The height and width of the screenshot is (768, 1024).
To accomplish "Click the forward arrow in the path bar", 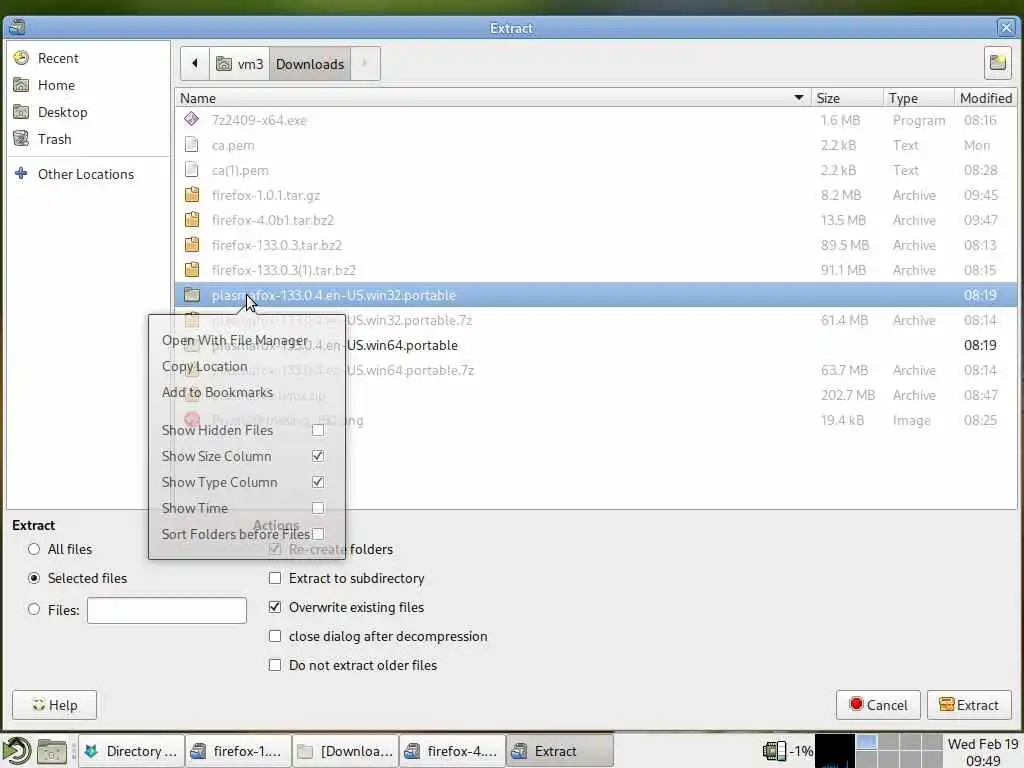I will [365, 64].
